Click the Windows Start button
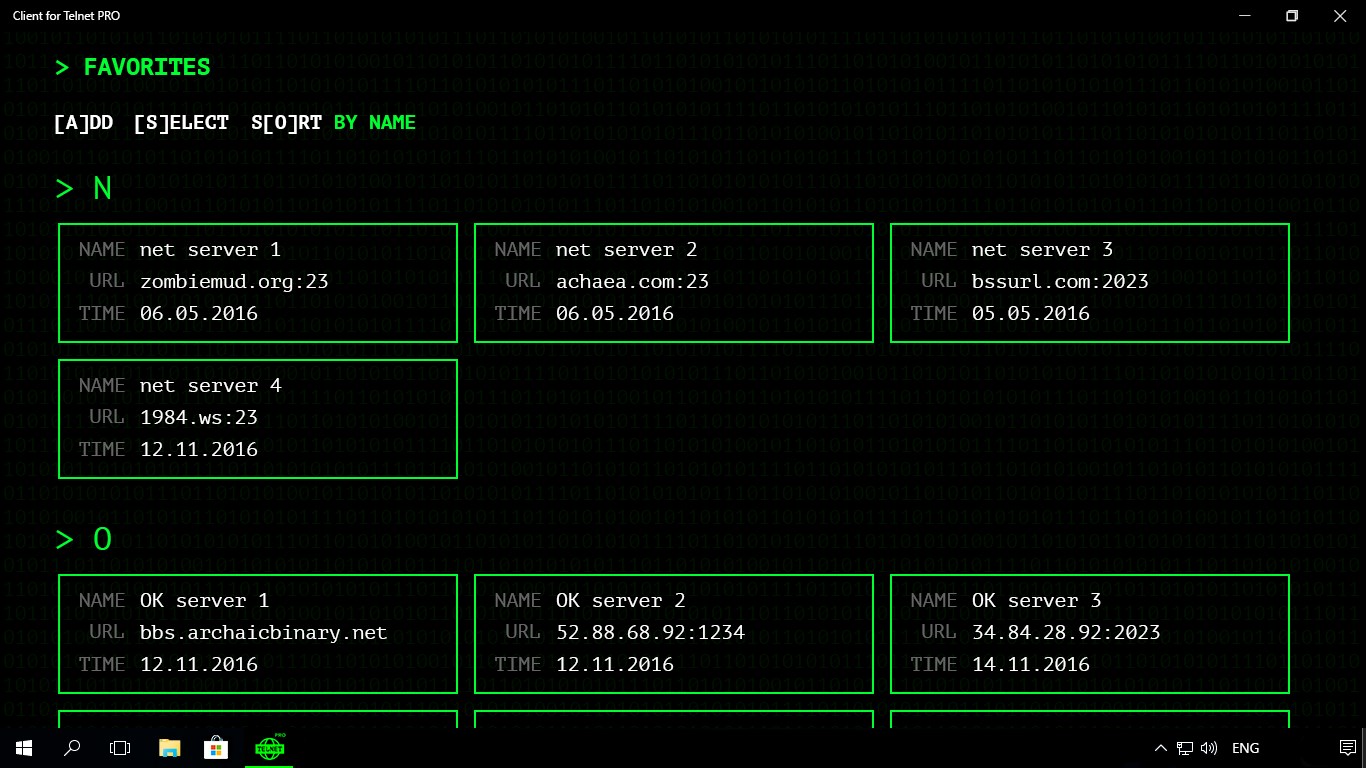The image size is (1366, 768). coord(24,747)
